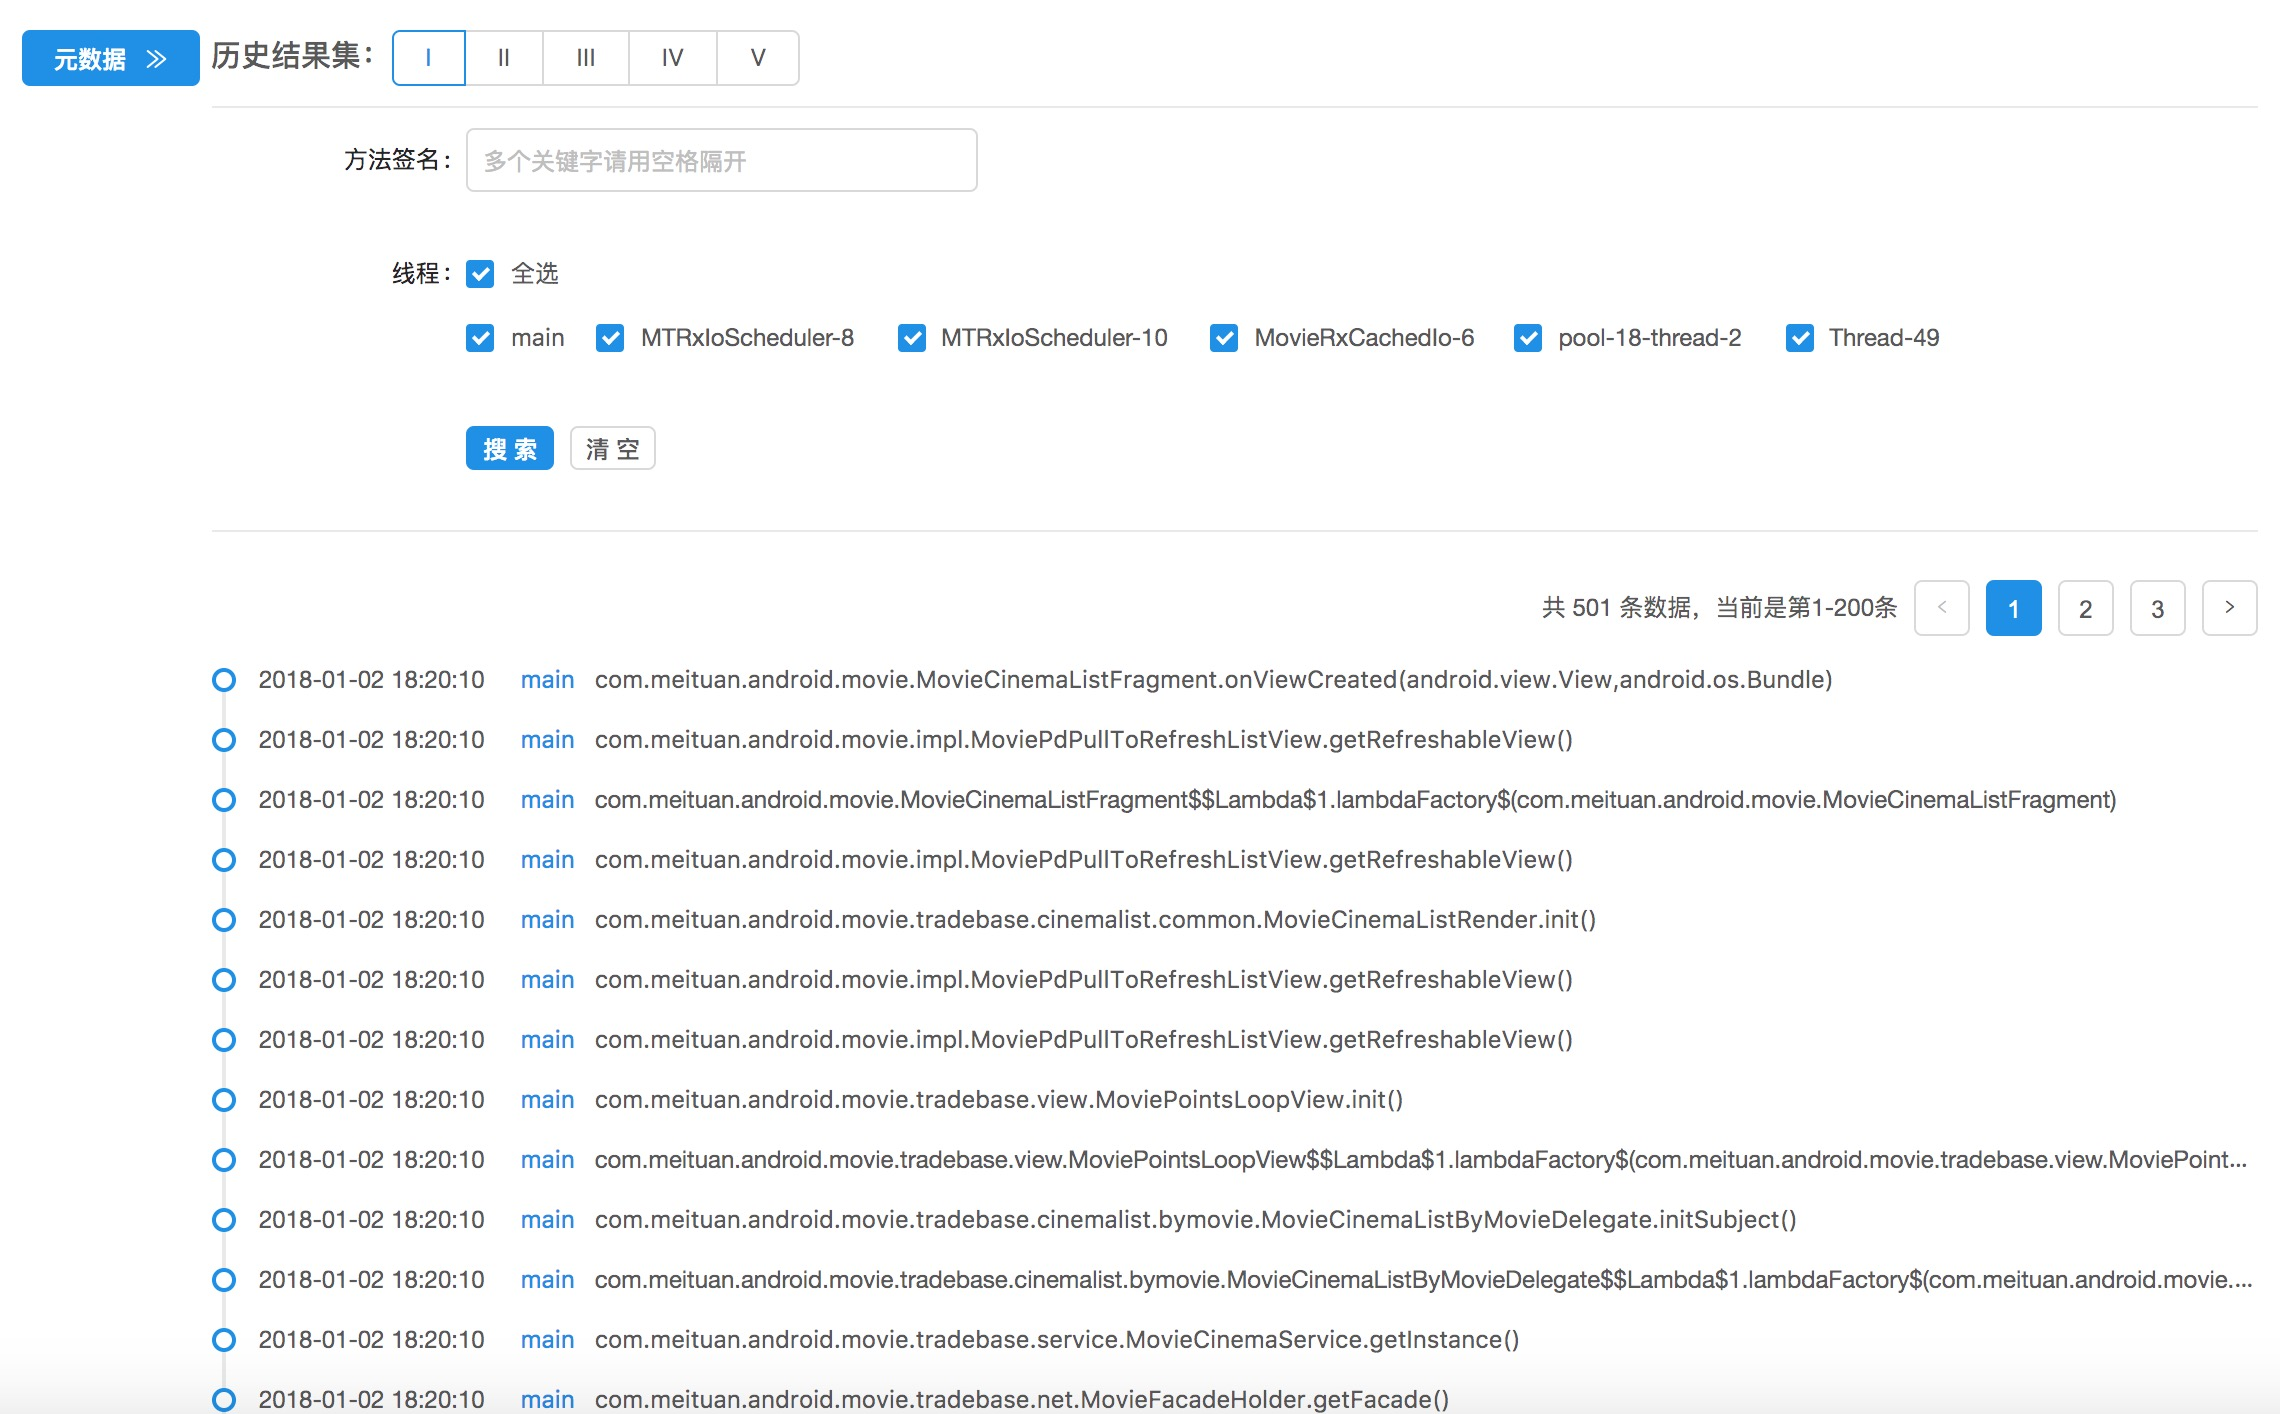The width and height of the screenshot is (2280, 1414).
Task: Click previous page arrow in pagination
Action: 1941,608
